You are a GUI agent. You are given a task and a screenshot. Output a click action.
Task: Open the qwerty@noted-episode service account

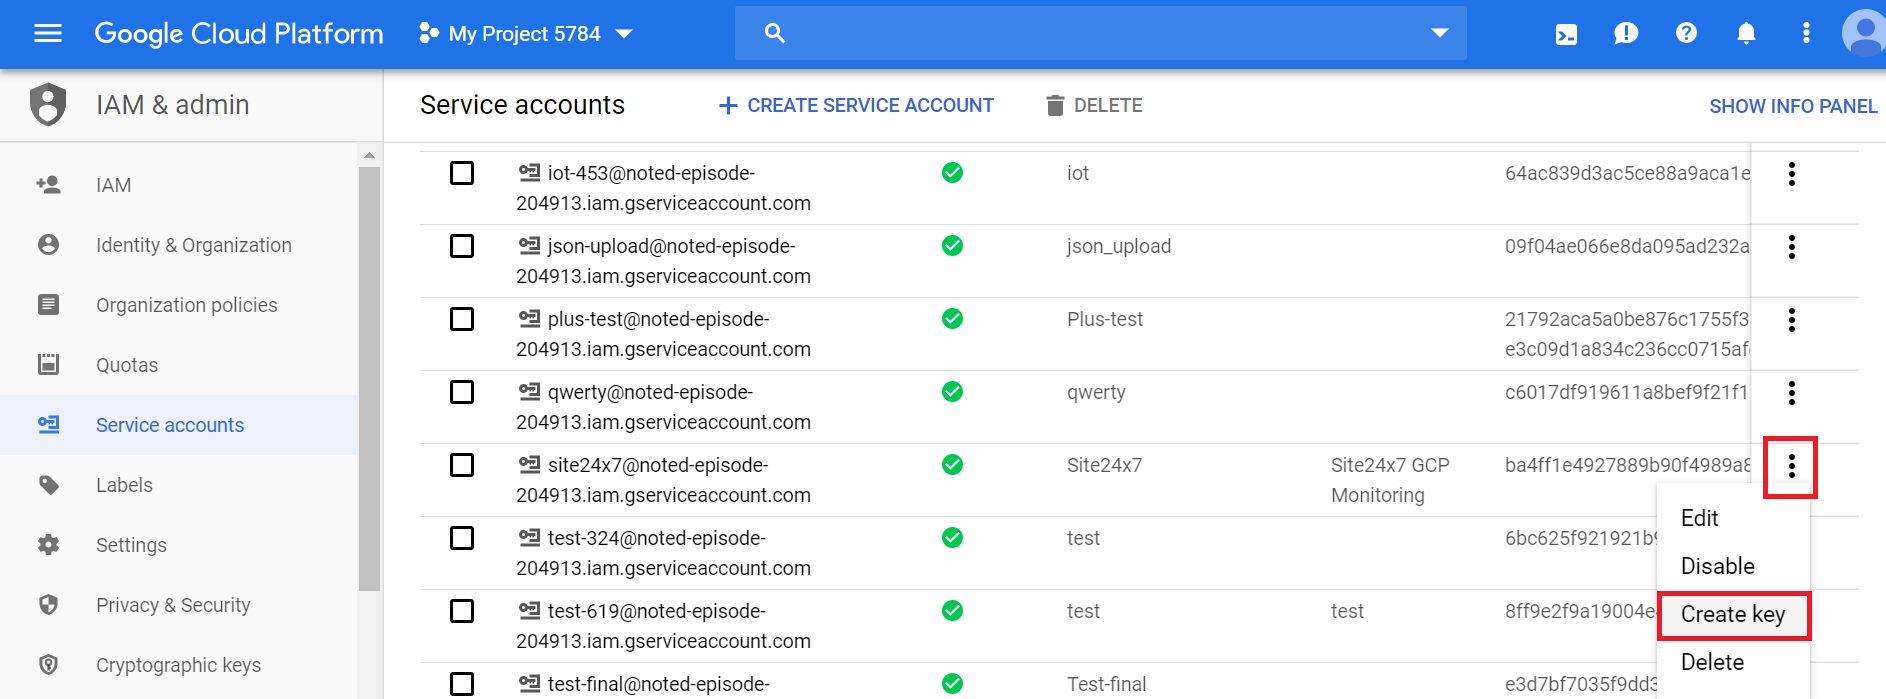click(663, 407)
